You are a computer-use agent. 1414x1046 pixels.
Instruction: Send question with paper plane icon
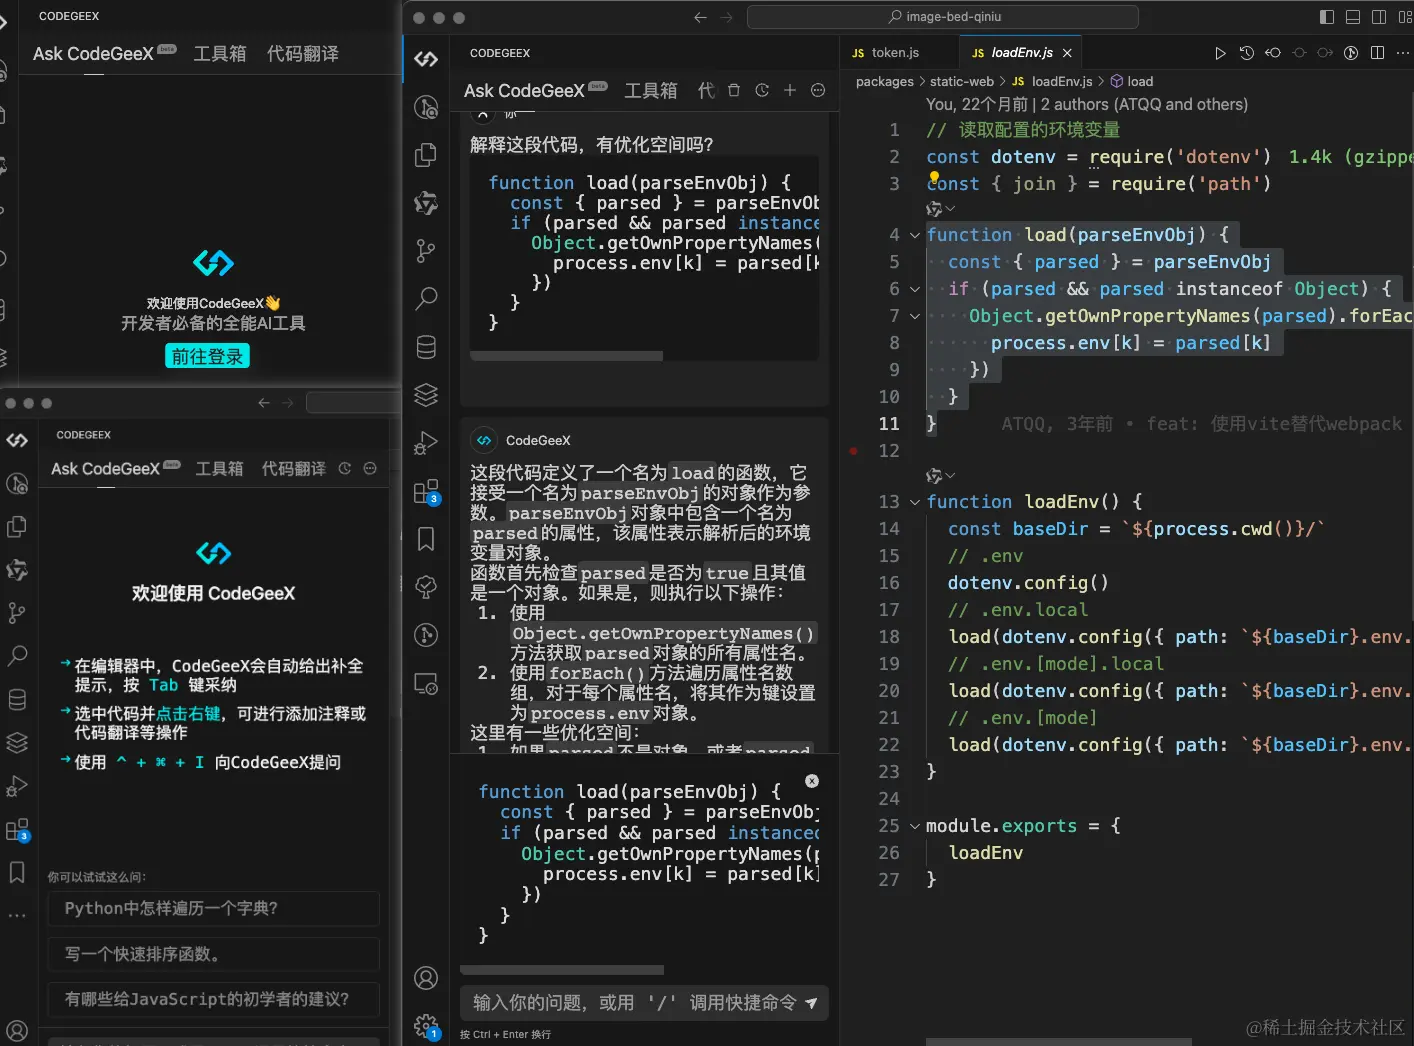pyautogui.click(x=811, y=1003)
